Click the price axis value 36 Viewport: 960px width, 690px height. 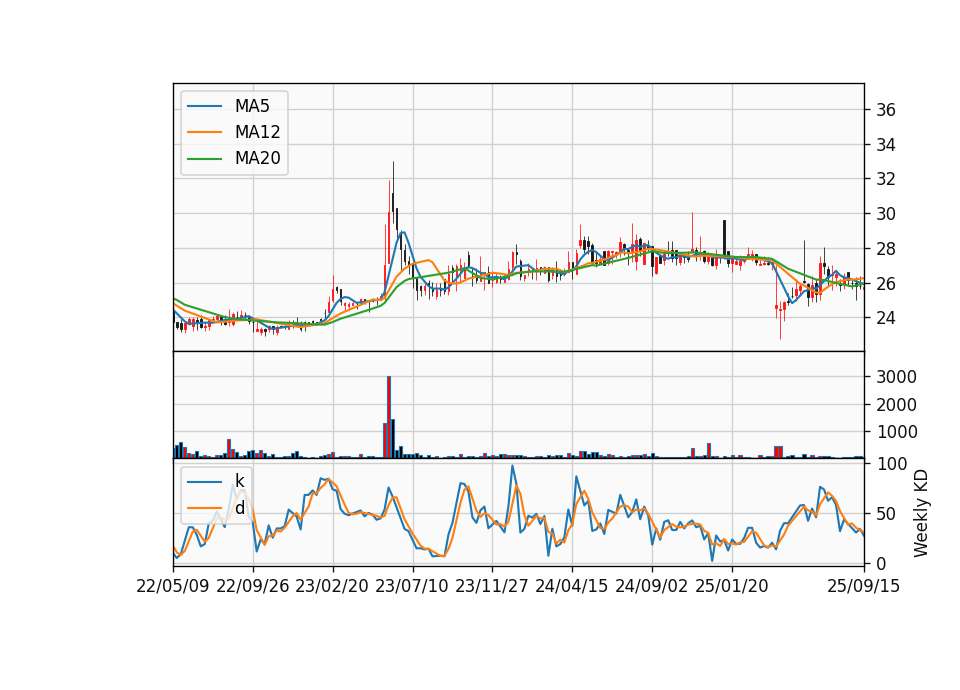click(x=885, y=110)
